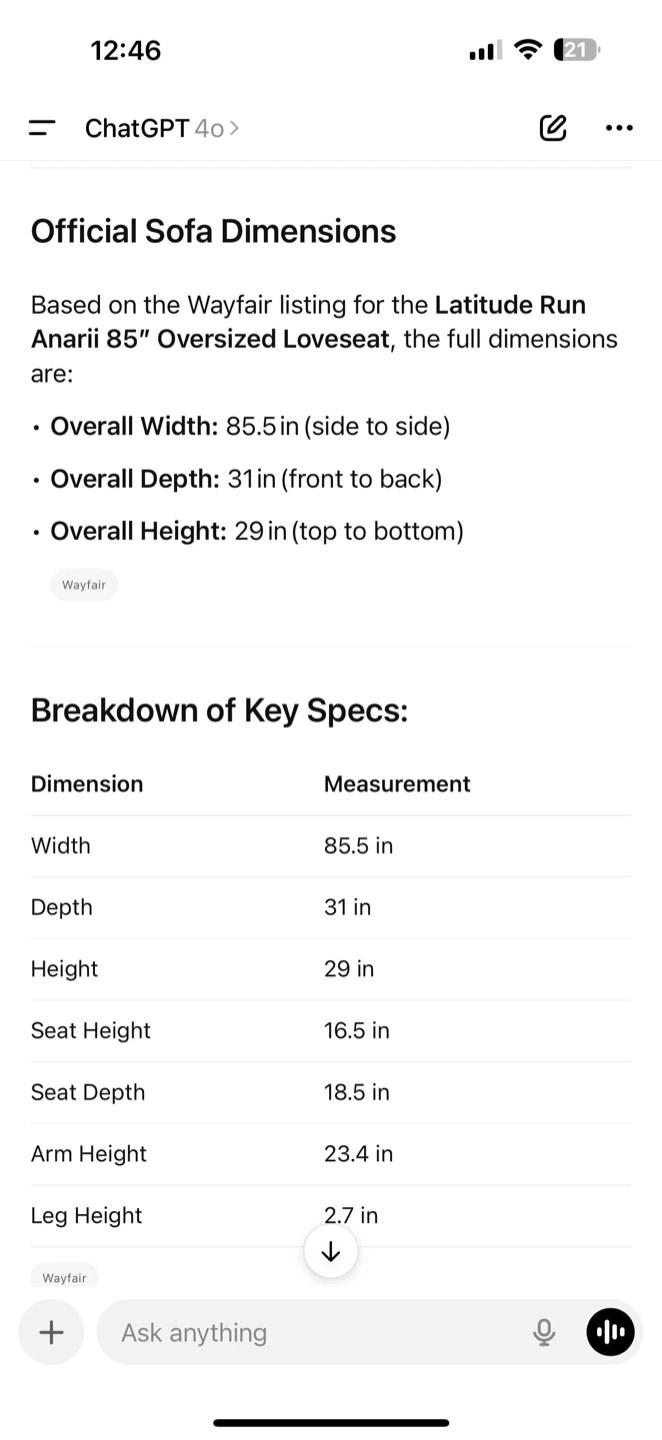Open the Wayfair citation below the table
The width and height of the screenshot is (662, 1440).
coord(64,1277)
